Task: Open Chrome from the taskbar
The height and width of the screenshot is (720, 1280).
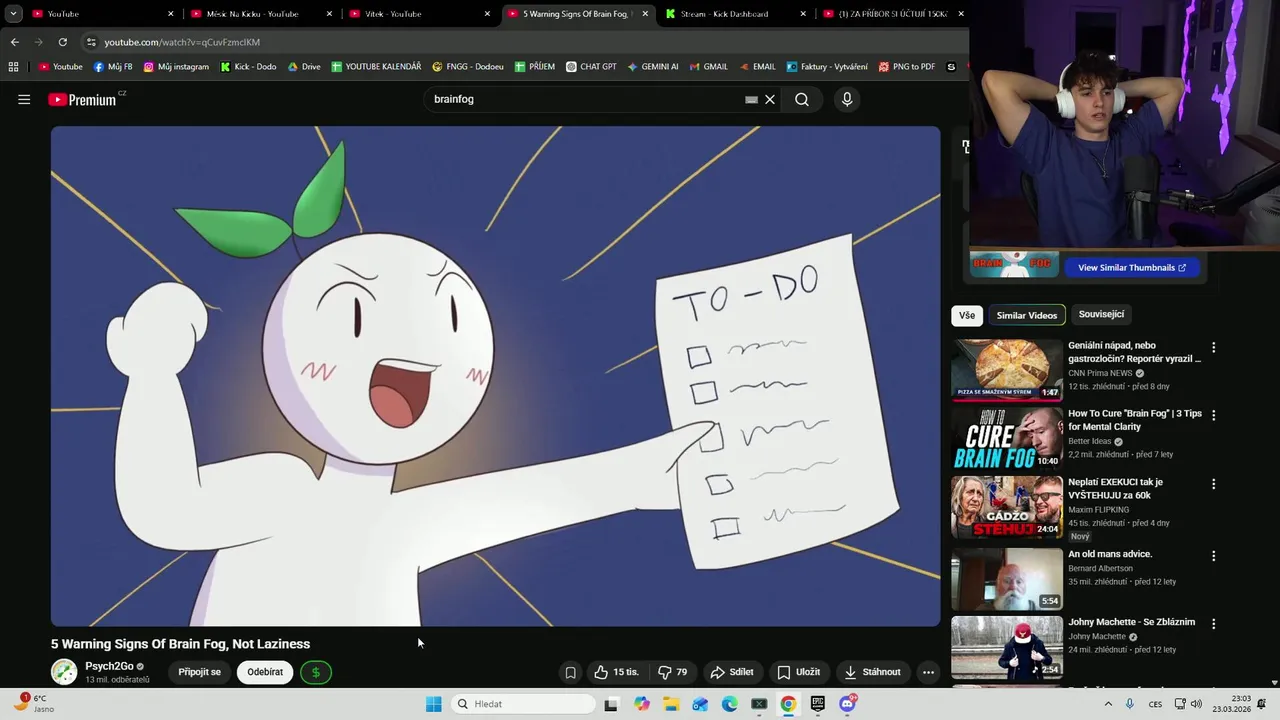Action: point(788,704)
